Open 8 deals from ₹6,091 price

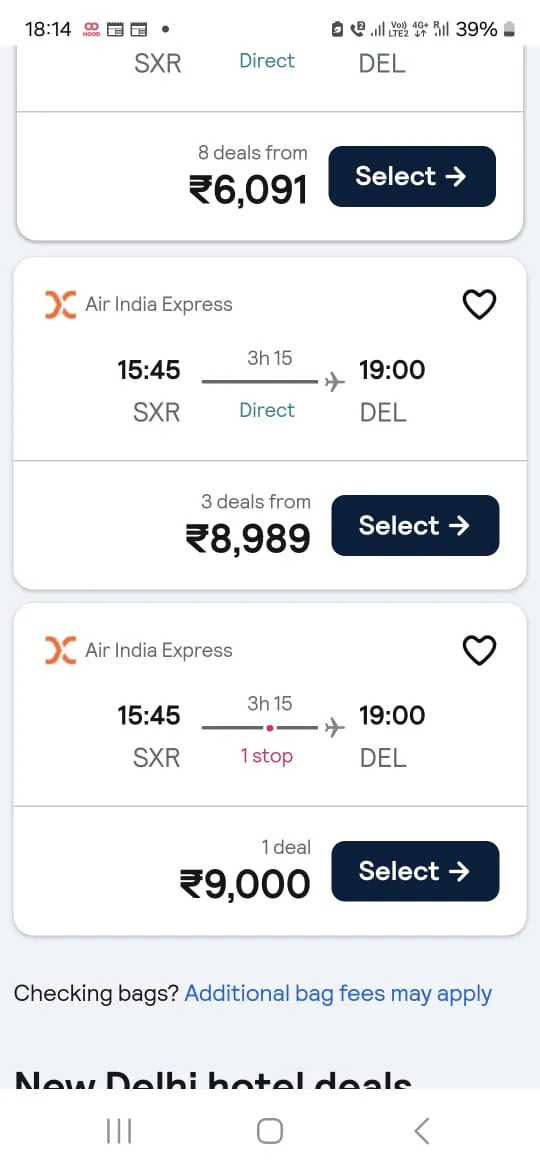pyautogui.click(x=248, y=176)
